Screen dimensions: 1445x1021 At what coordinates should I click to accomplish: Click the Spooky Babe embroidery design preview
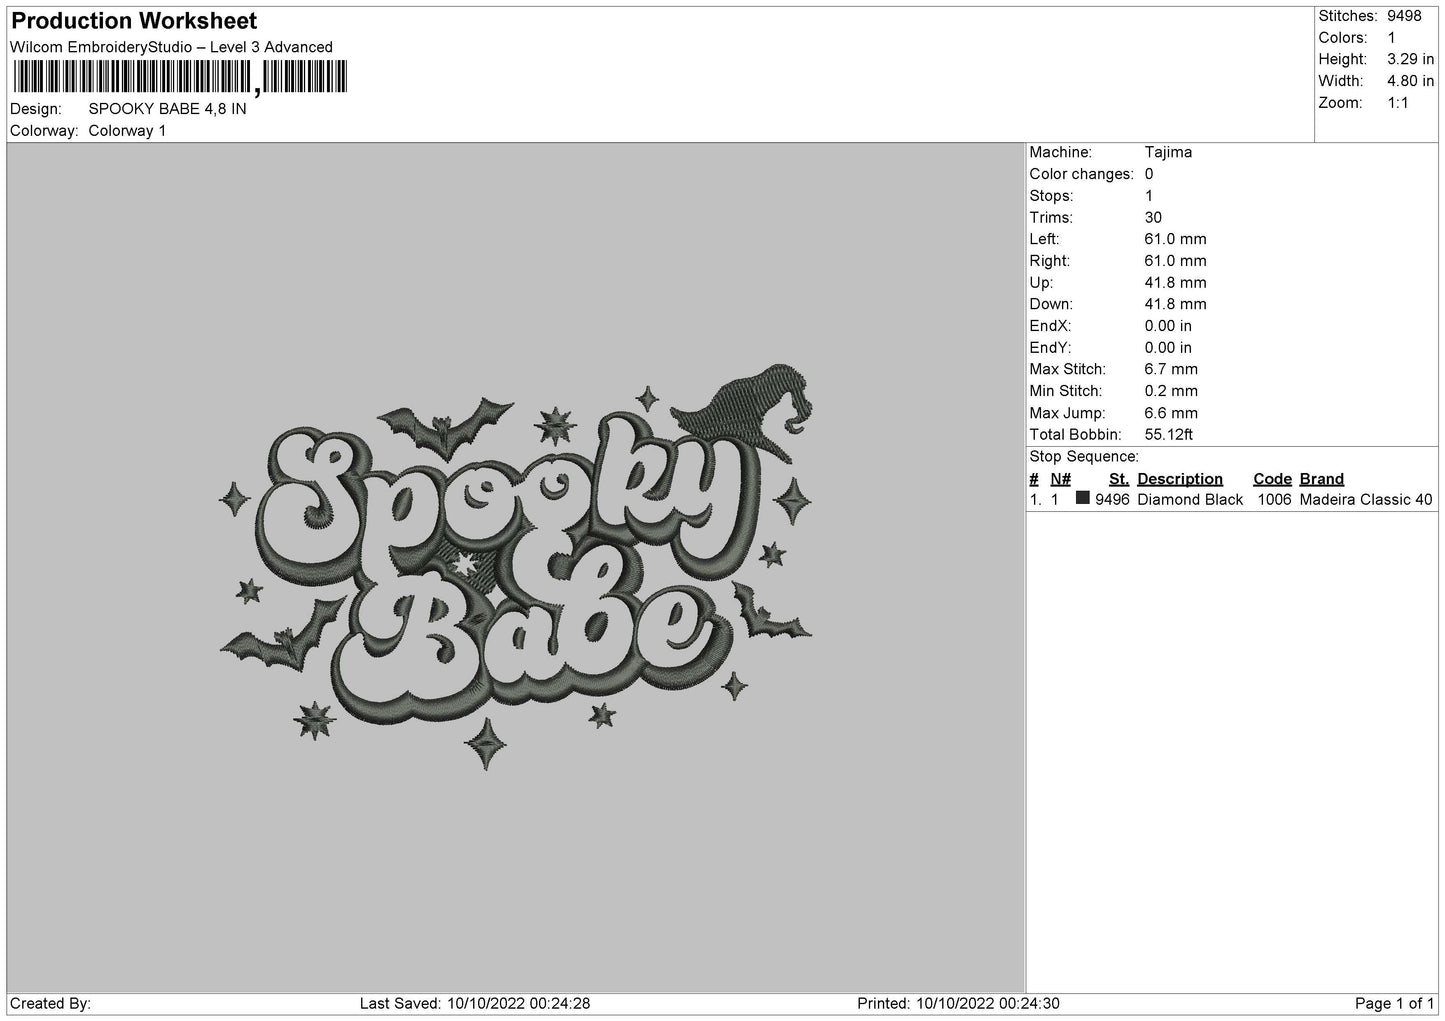(x=516, y=566)
